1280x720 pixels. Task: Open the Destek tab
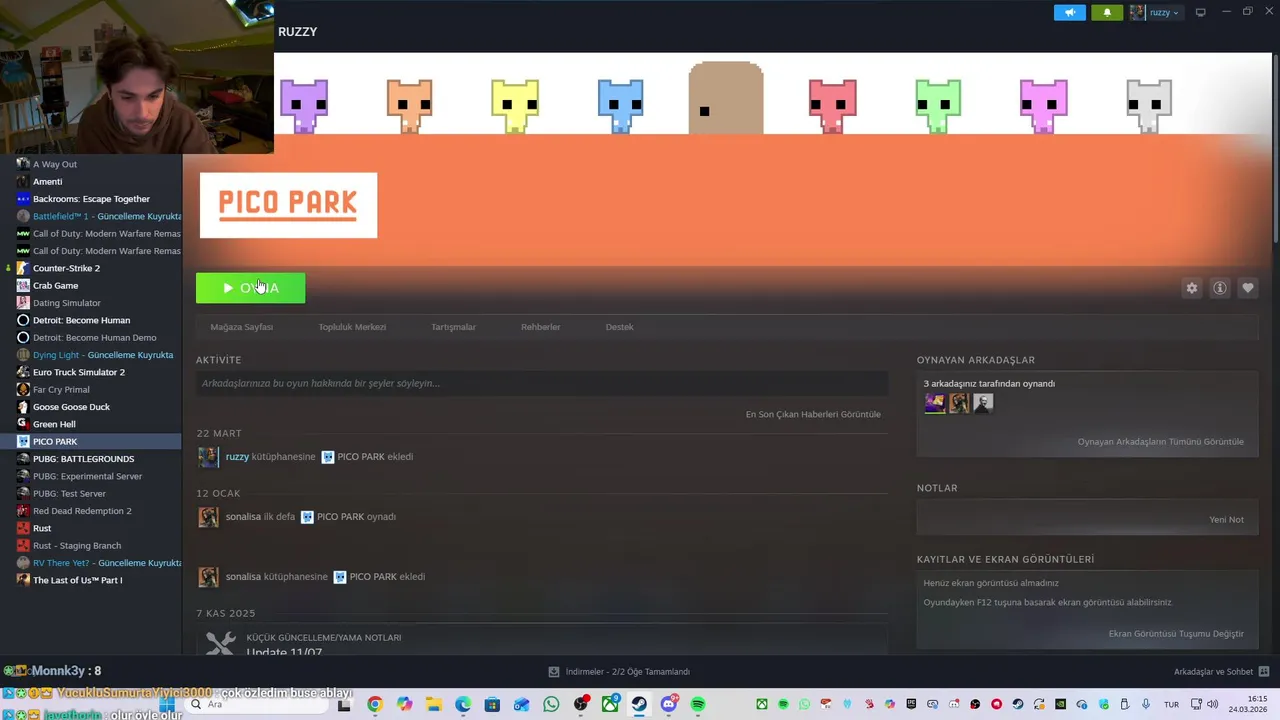point(619,327)
